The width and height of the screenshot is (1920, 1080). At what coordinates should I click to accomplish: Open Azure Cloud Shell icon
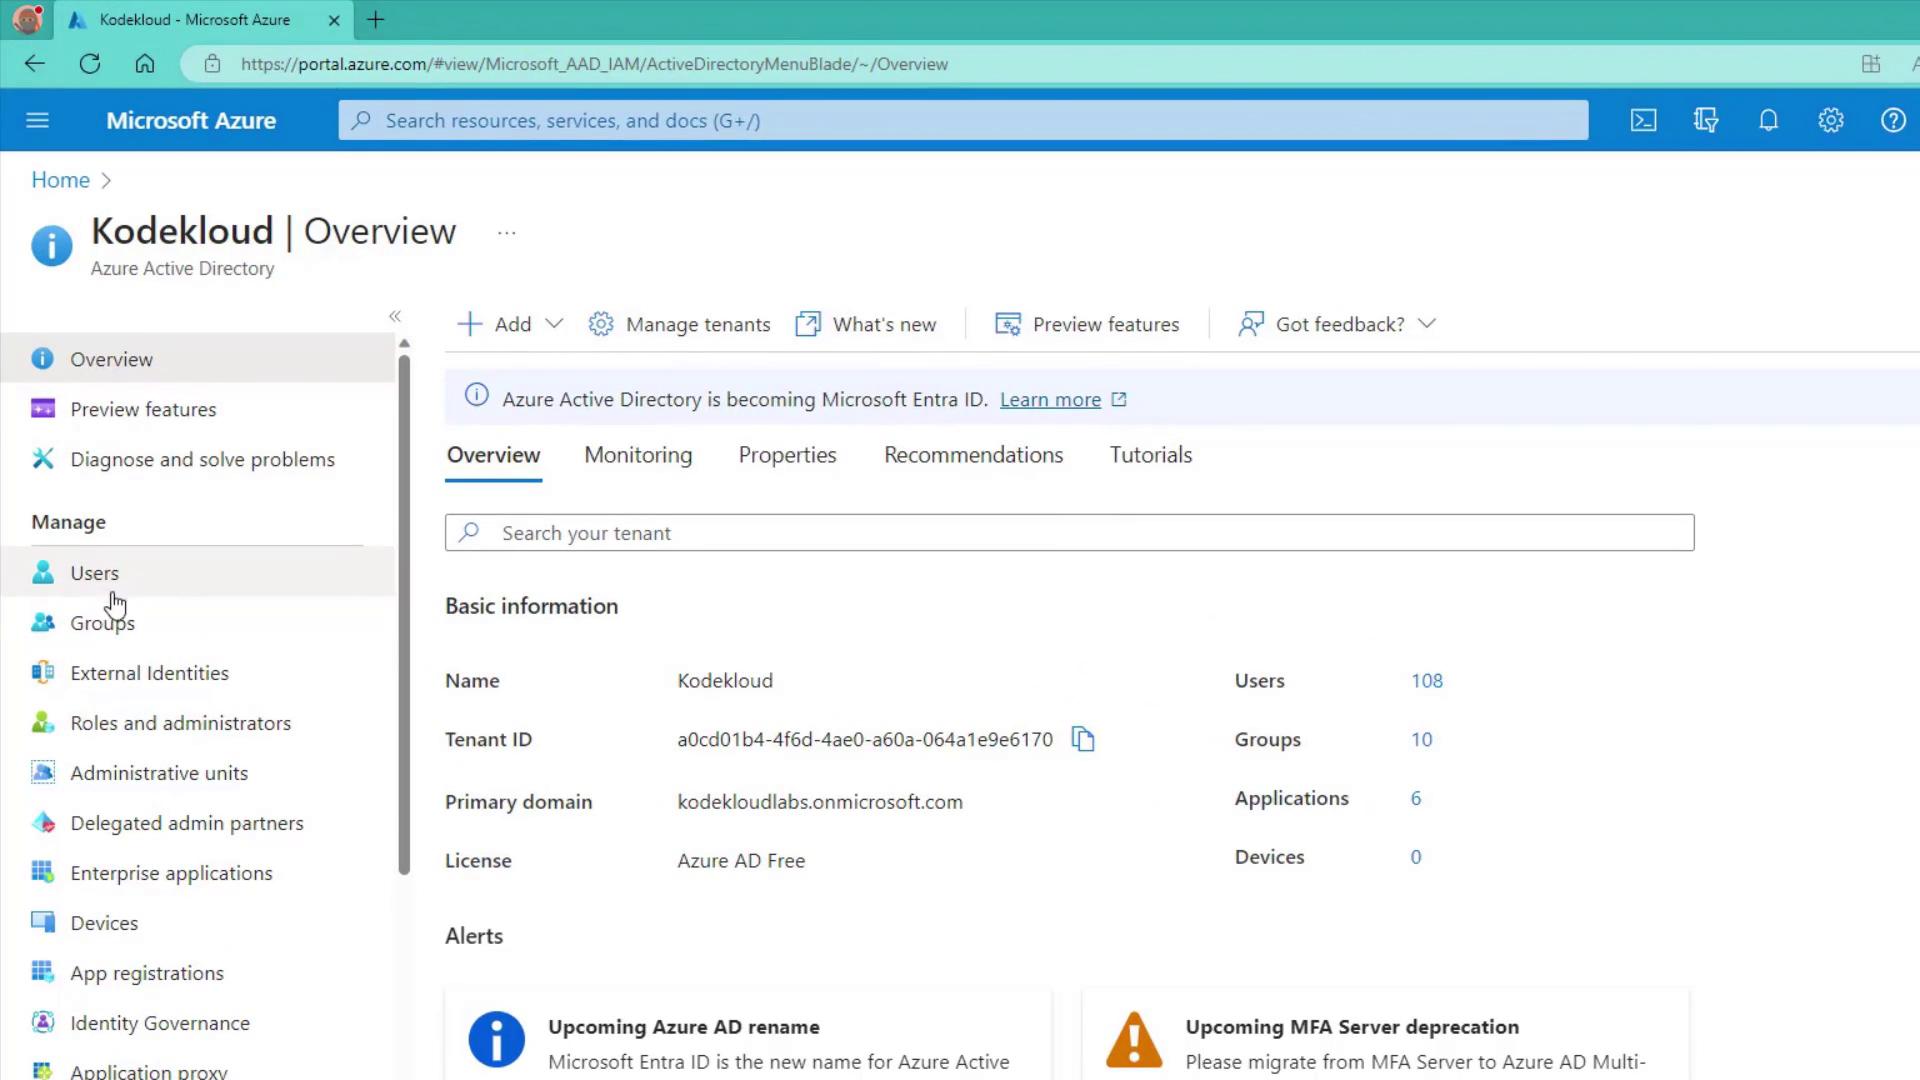tap(1643, 120)
